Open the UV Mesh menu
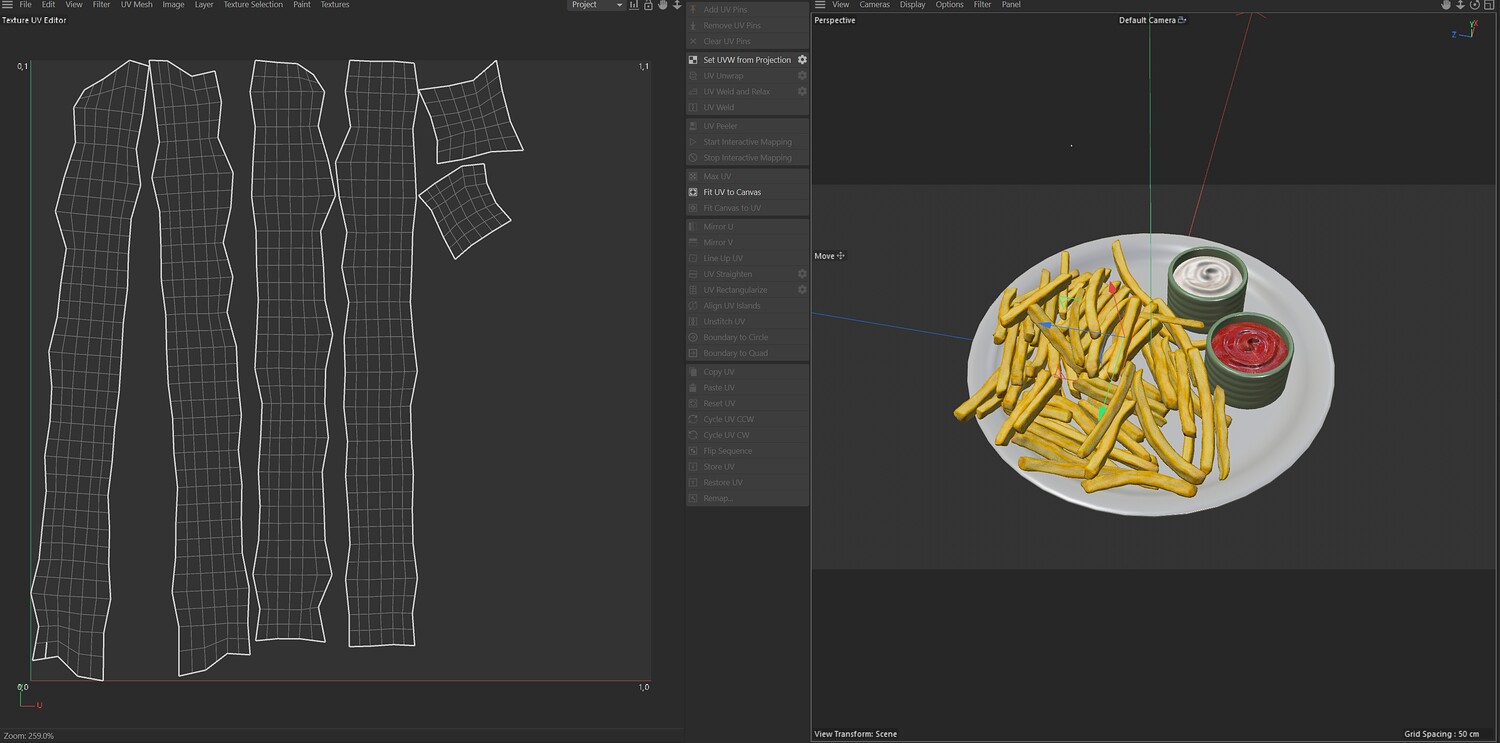 [x=137, y=5]
